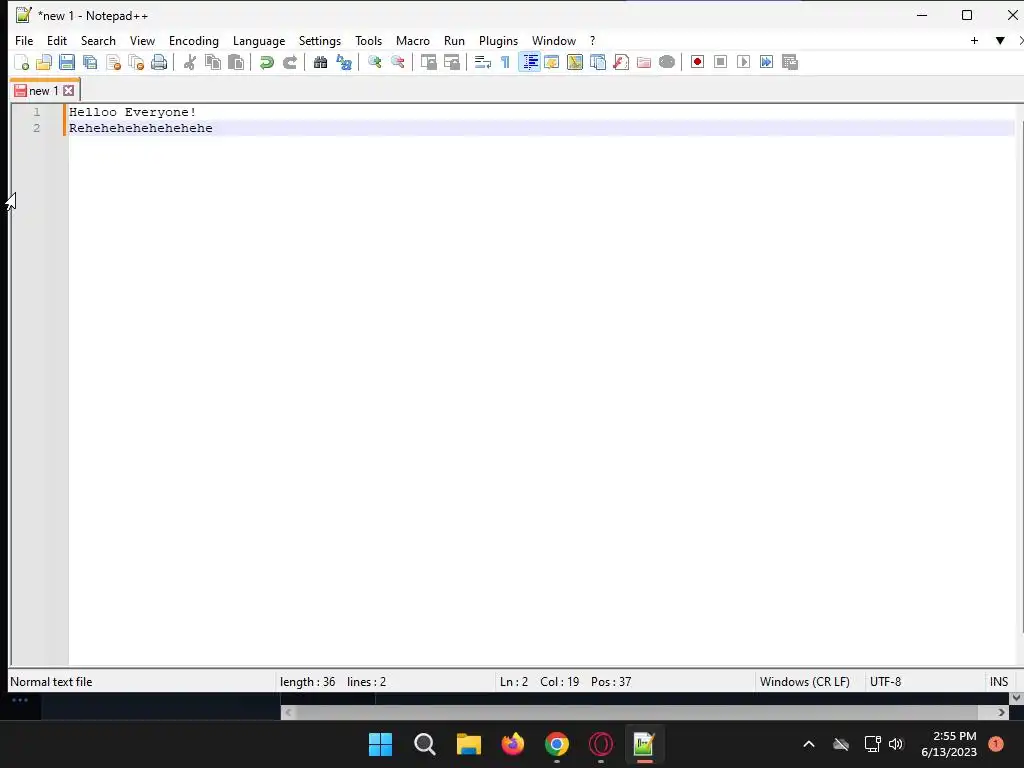Open the Window menu
The height and width of the screenshot is (768, 1024).
[554, 40]
